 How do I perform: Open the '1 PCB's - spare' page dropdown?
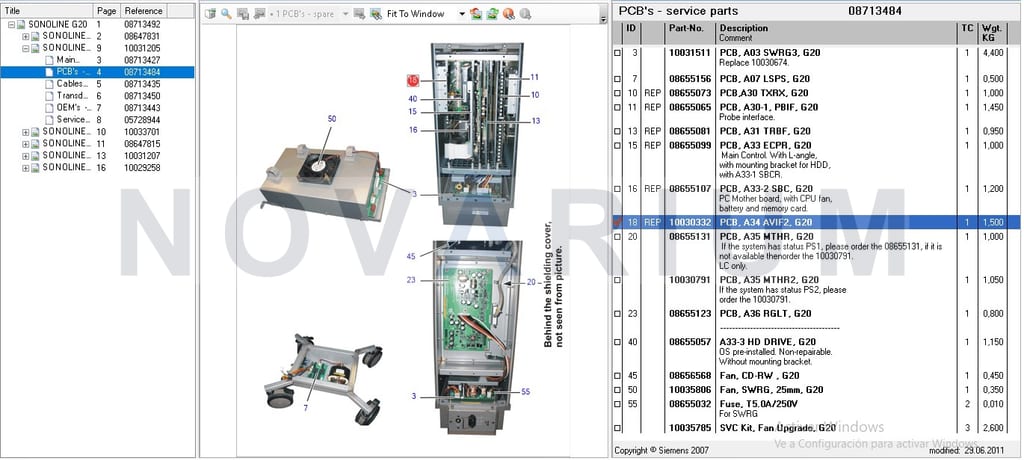pos(345,14)
